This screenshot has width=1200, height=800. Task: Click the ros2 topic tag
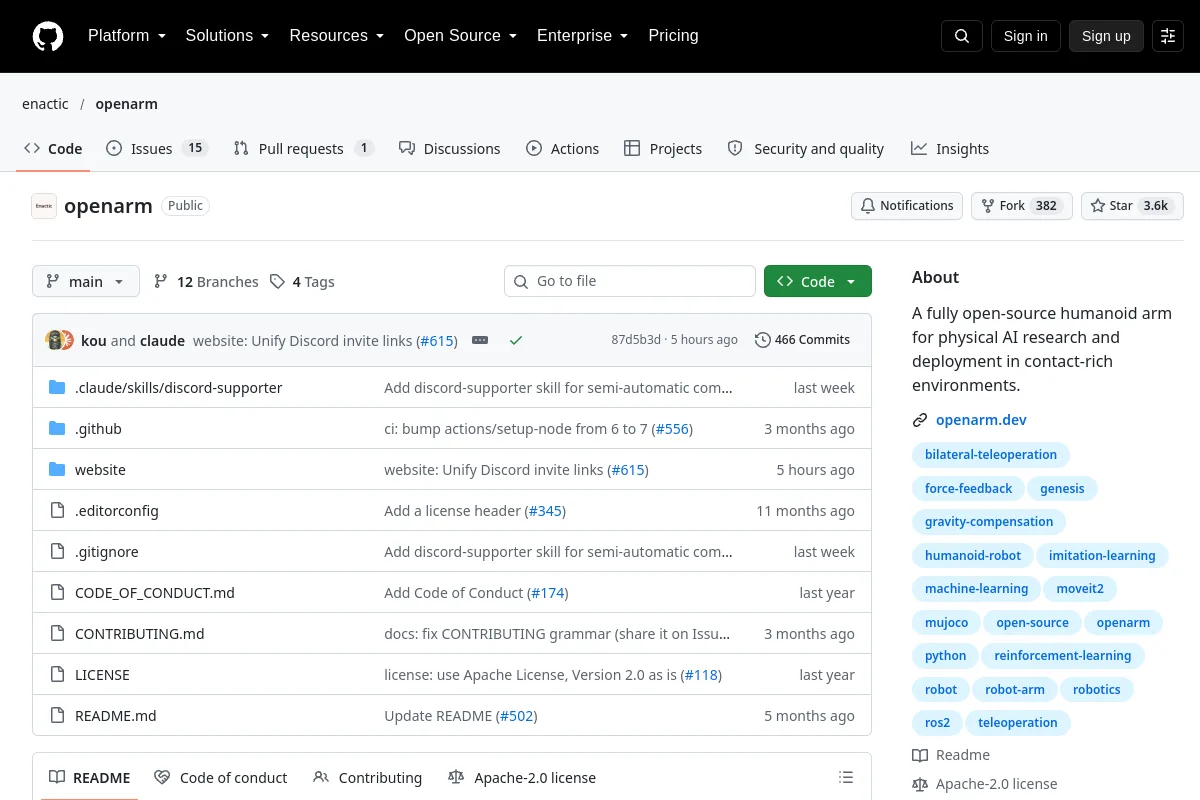coord(937,723)
